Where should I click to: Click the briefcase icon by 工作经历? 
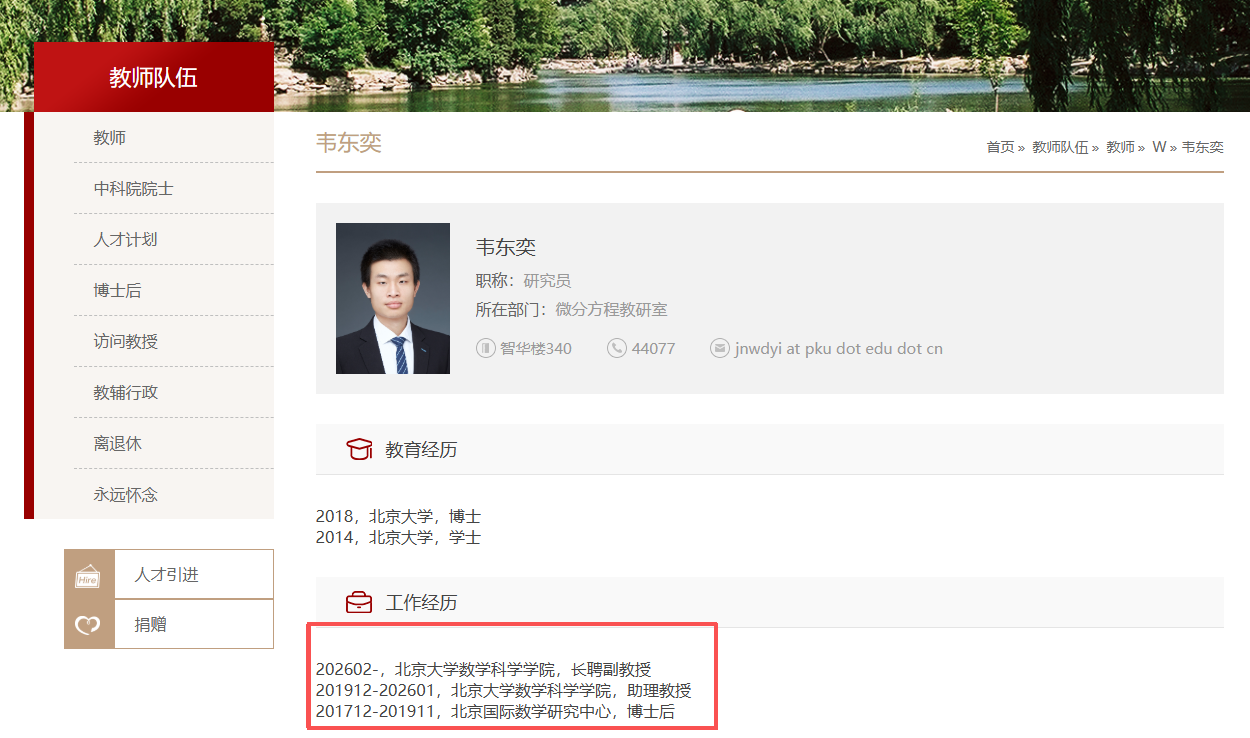point(359,602)
